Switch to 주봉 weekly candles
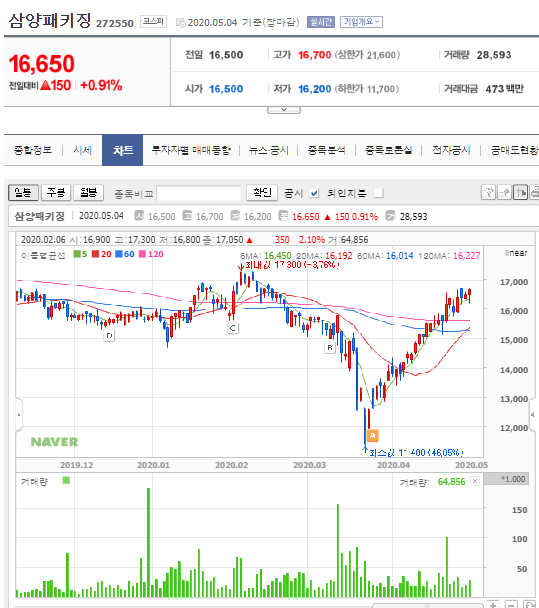Screen dimensions: 539x608 click(x=56, y=192)
